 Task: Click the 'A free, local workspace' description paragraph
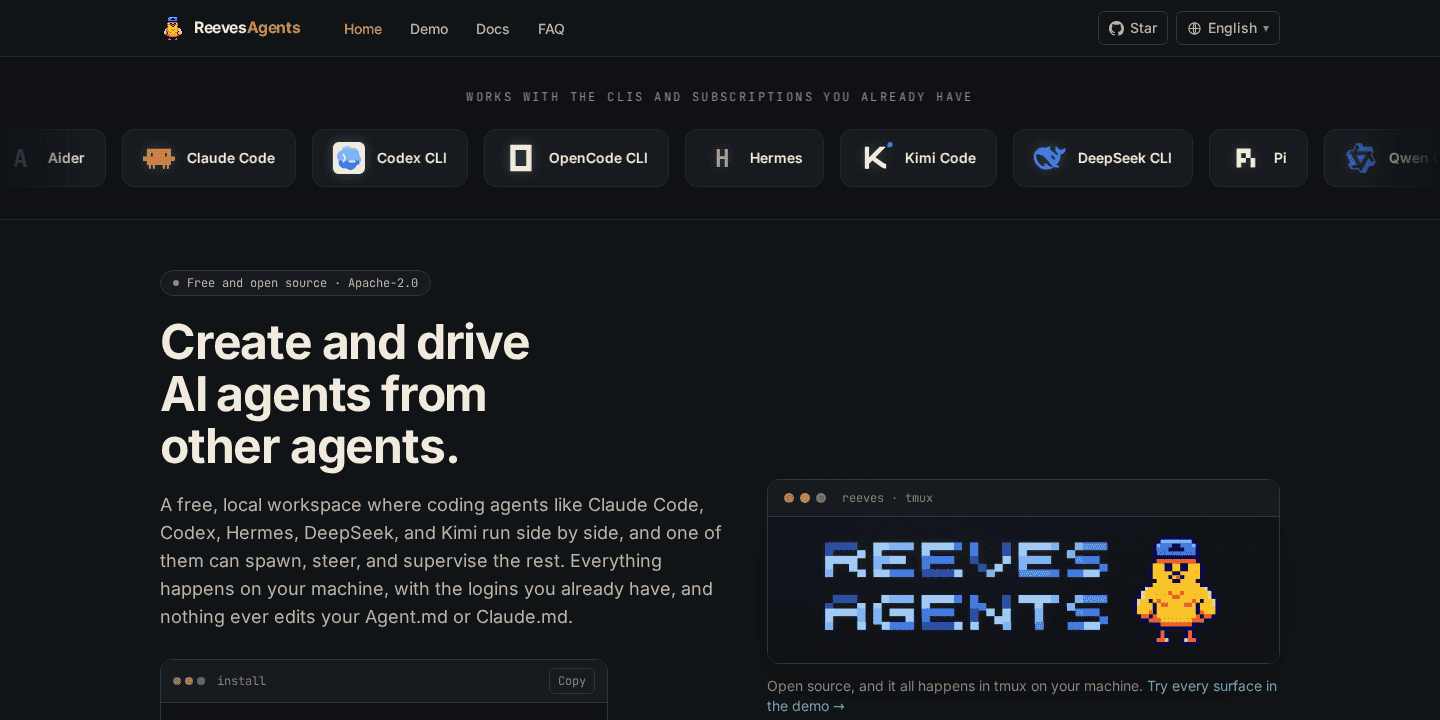click(x=441, y=560)
